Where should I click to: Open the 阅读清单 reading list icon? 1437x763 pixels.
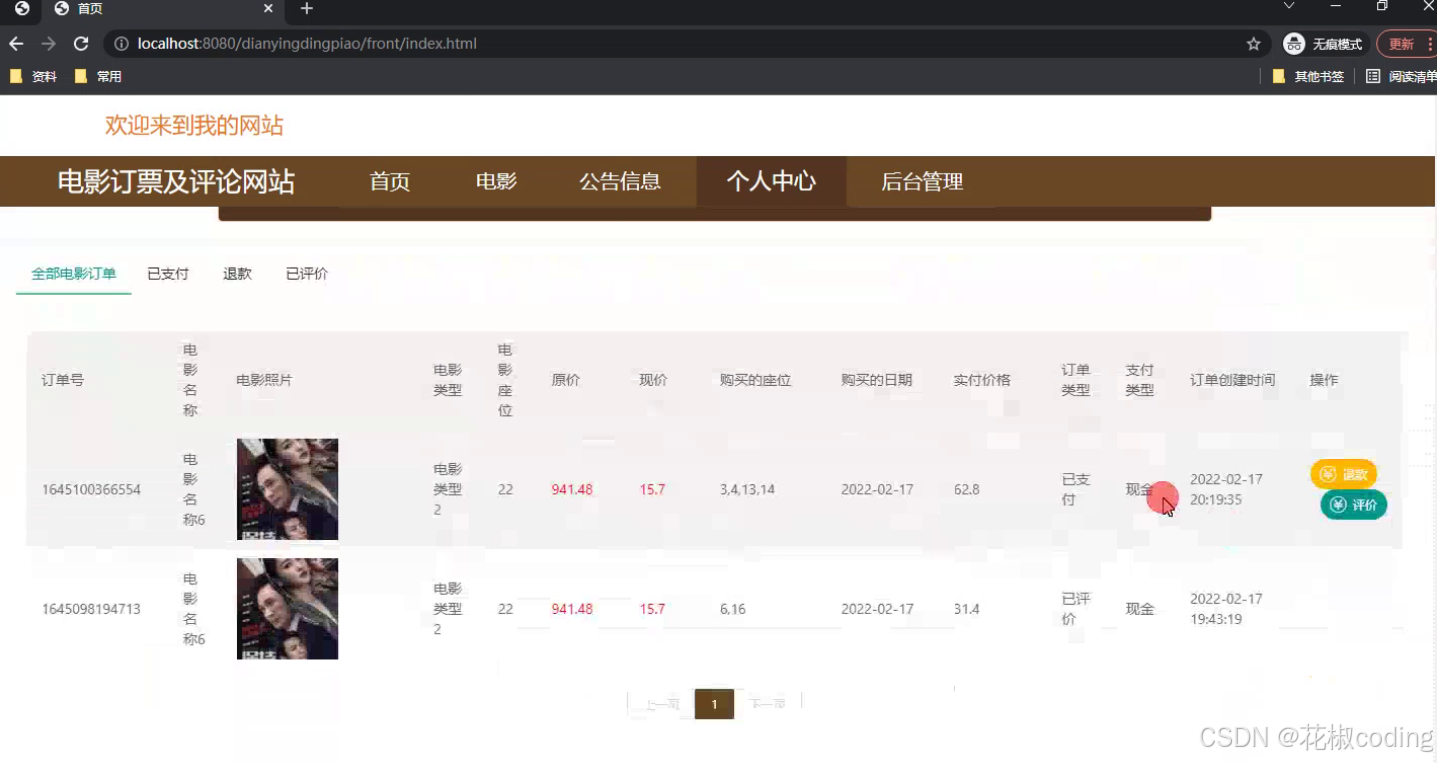(x=1372, y=75)
